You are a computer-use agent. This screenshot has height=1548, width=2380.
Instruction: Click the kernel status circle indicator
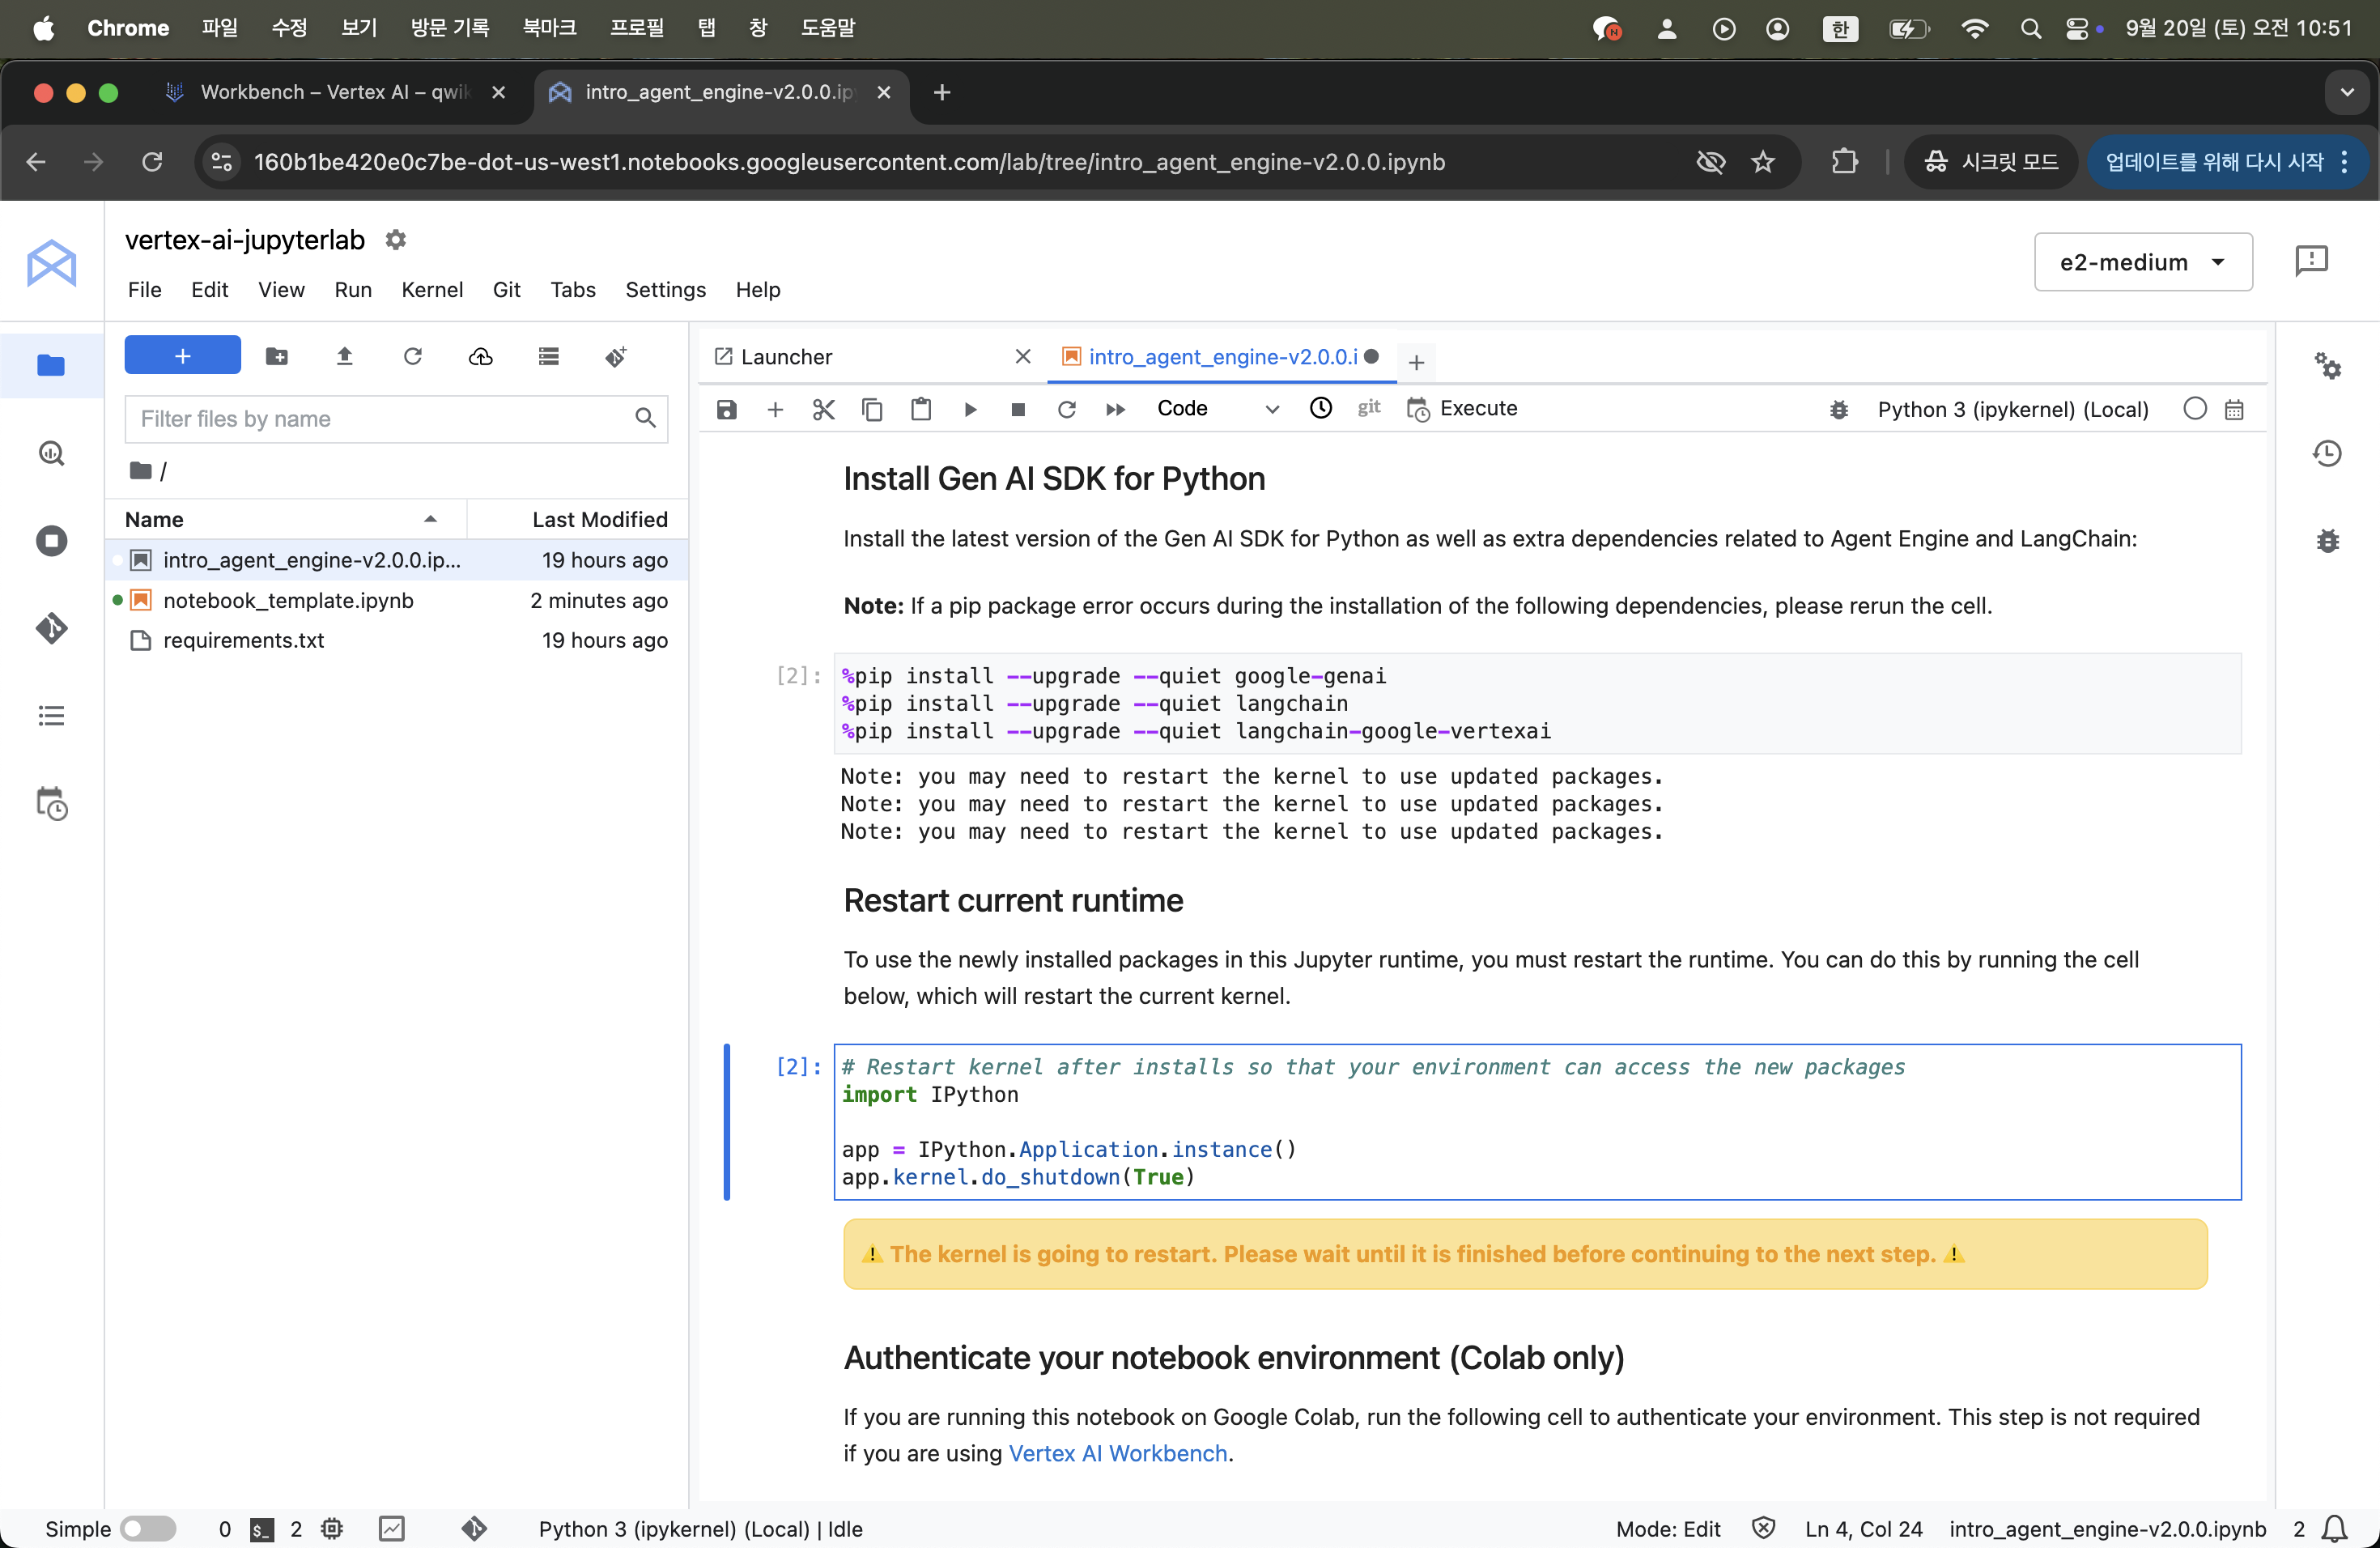pyautogui.click(x=2194, y=409)
